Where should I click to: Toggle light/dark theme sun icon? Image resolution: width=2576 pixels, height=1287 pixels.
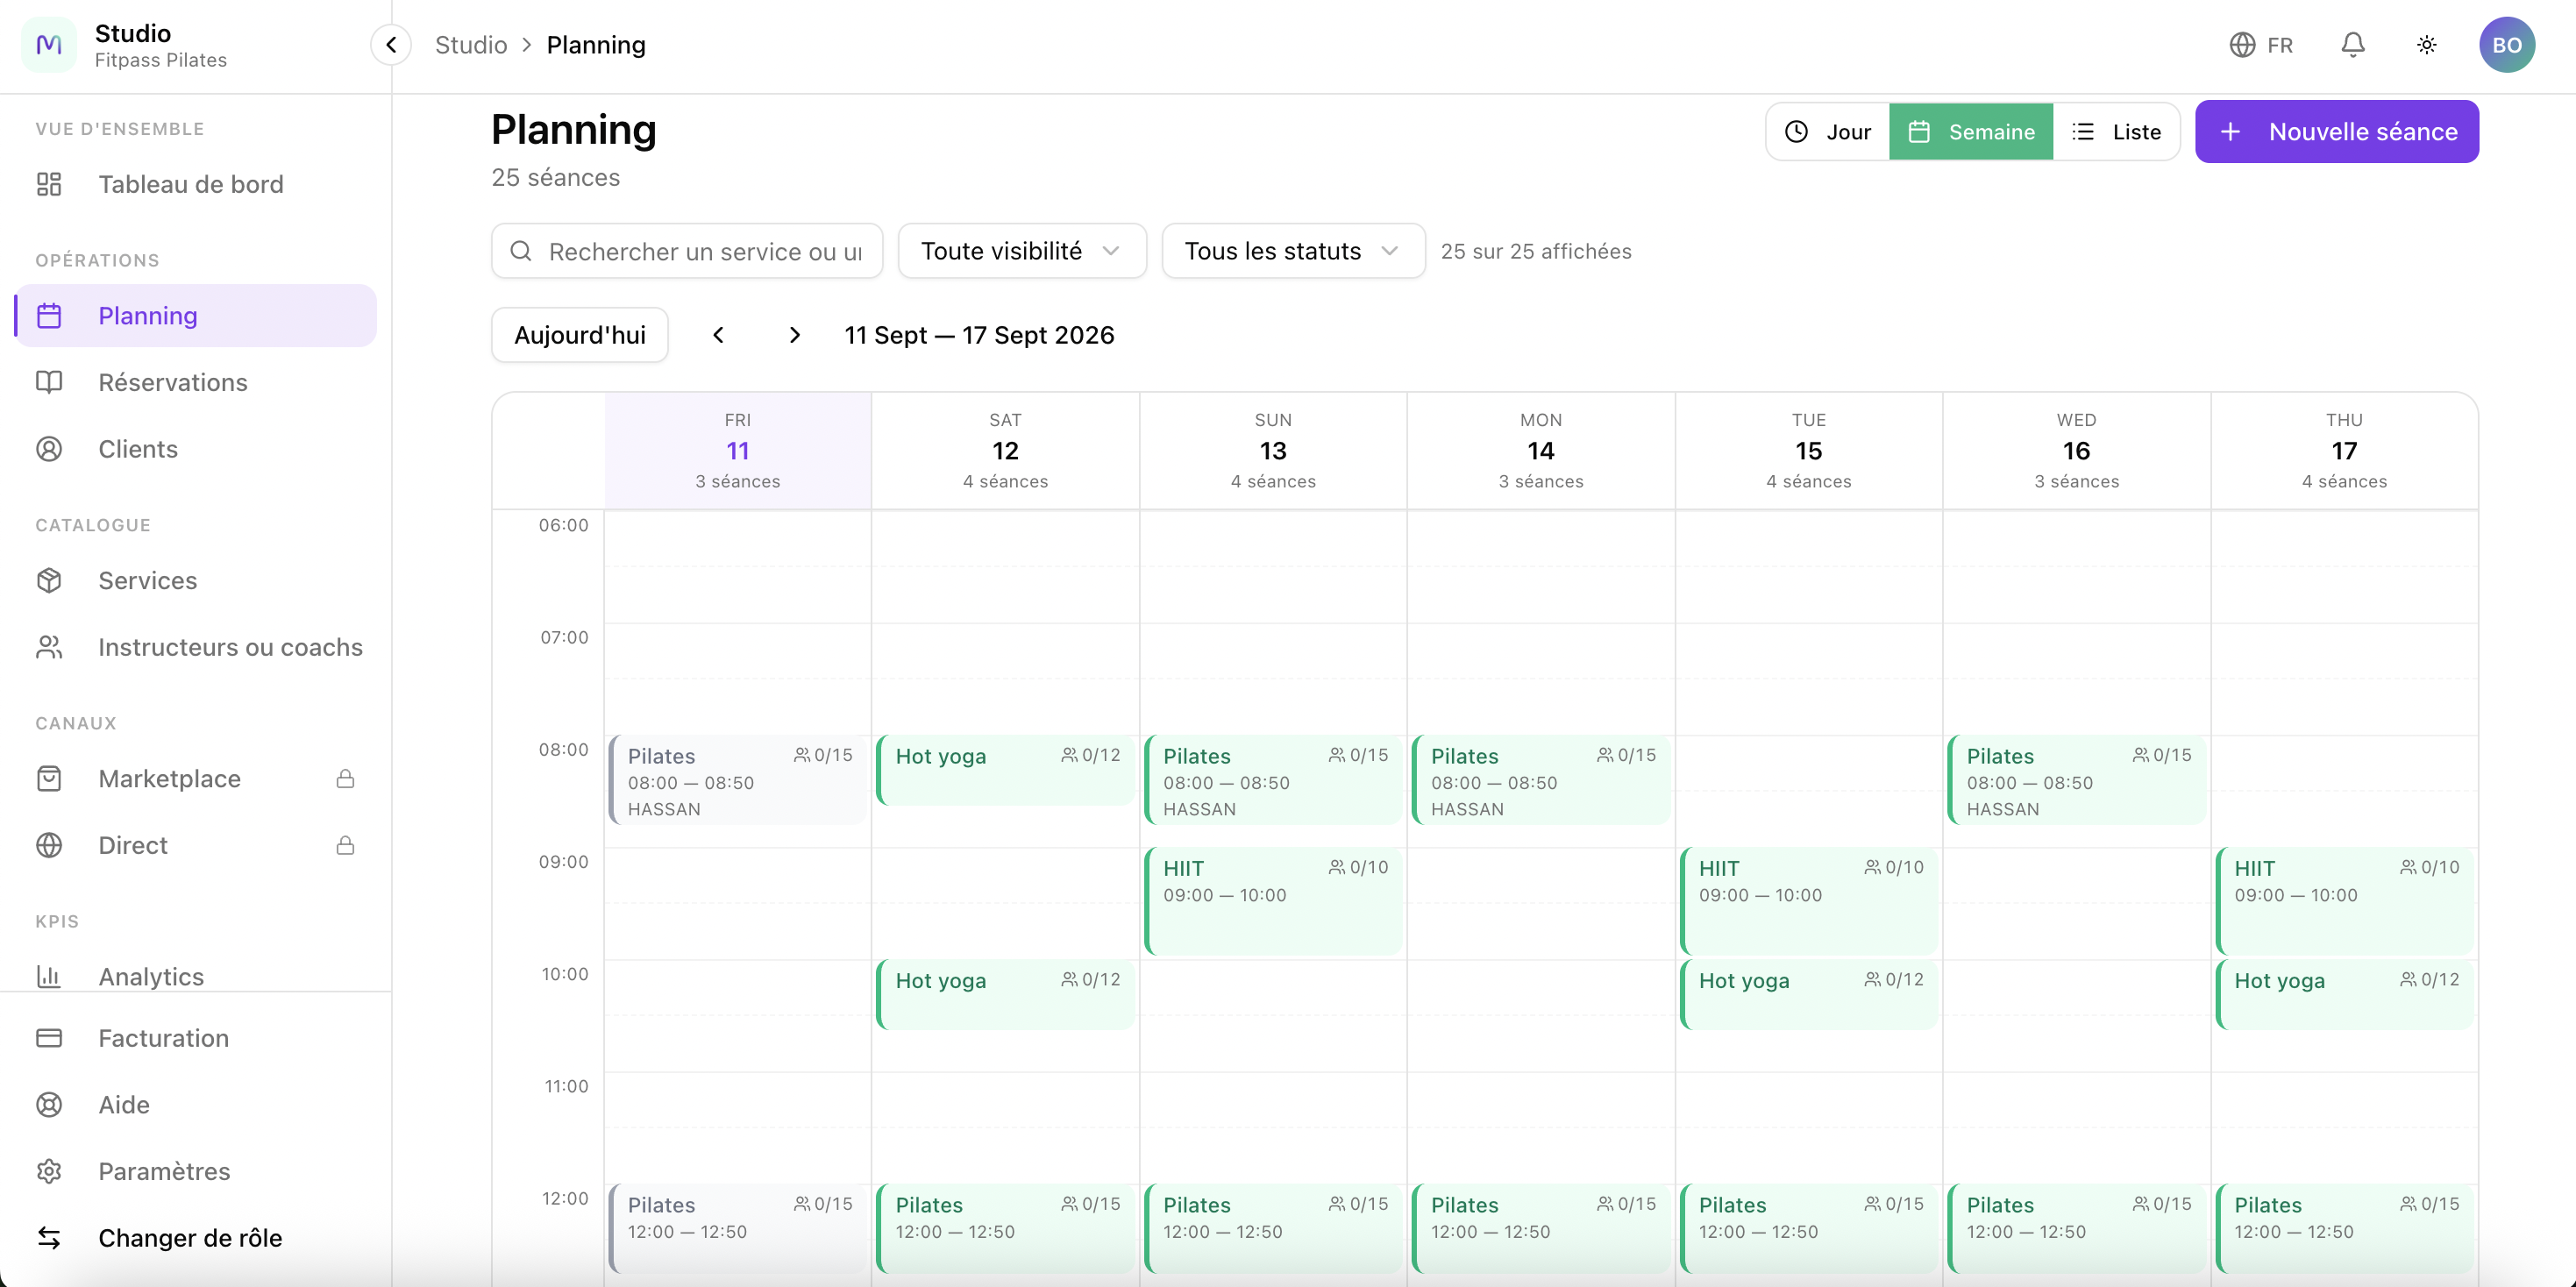[x=2427, y=45]
